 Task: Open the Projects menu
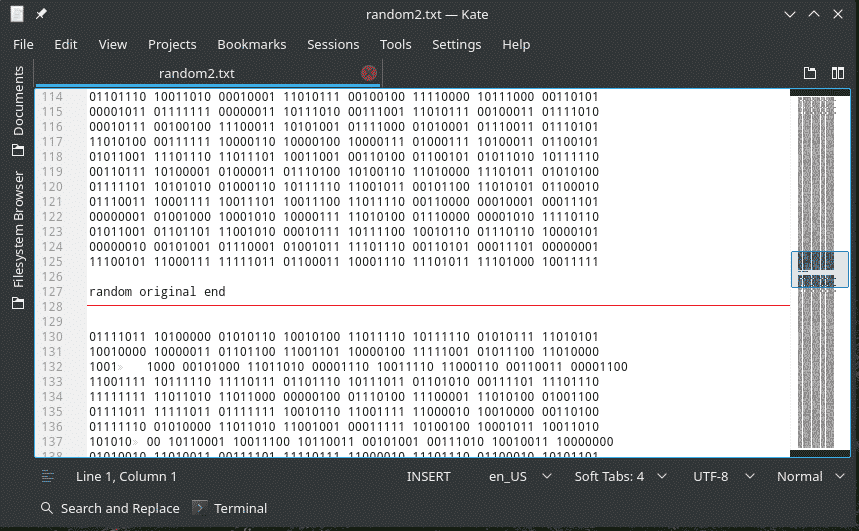pos(172,44)
